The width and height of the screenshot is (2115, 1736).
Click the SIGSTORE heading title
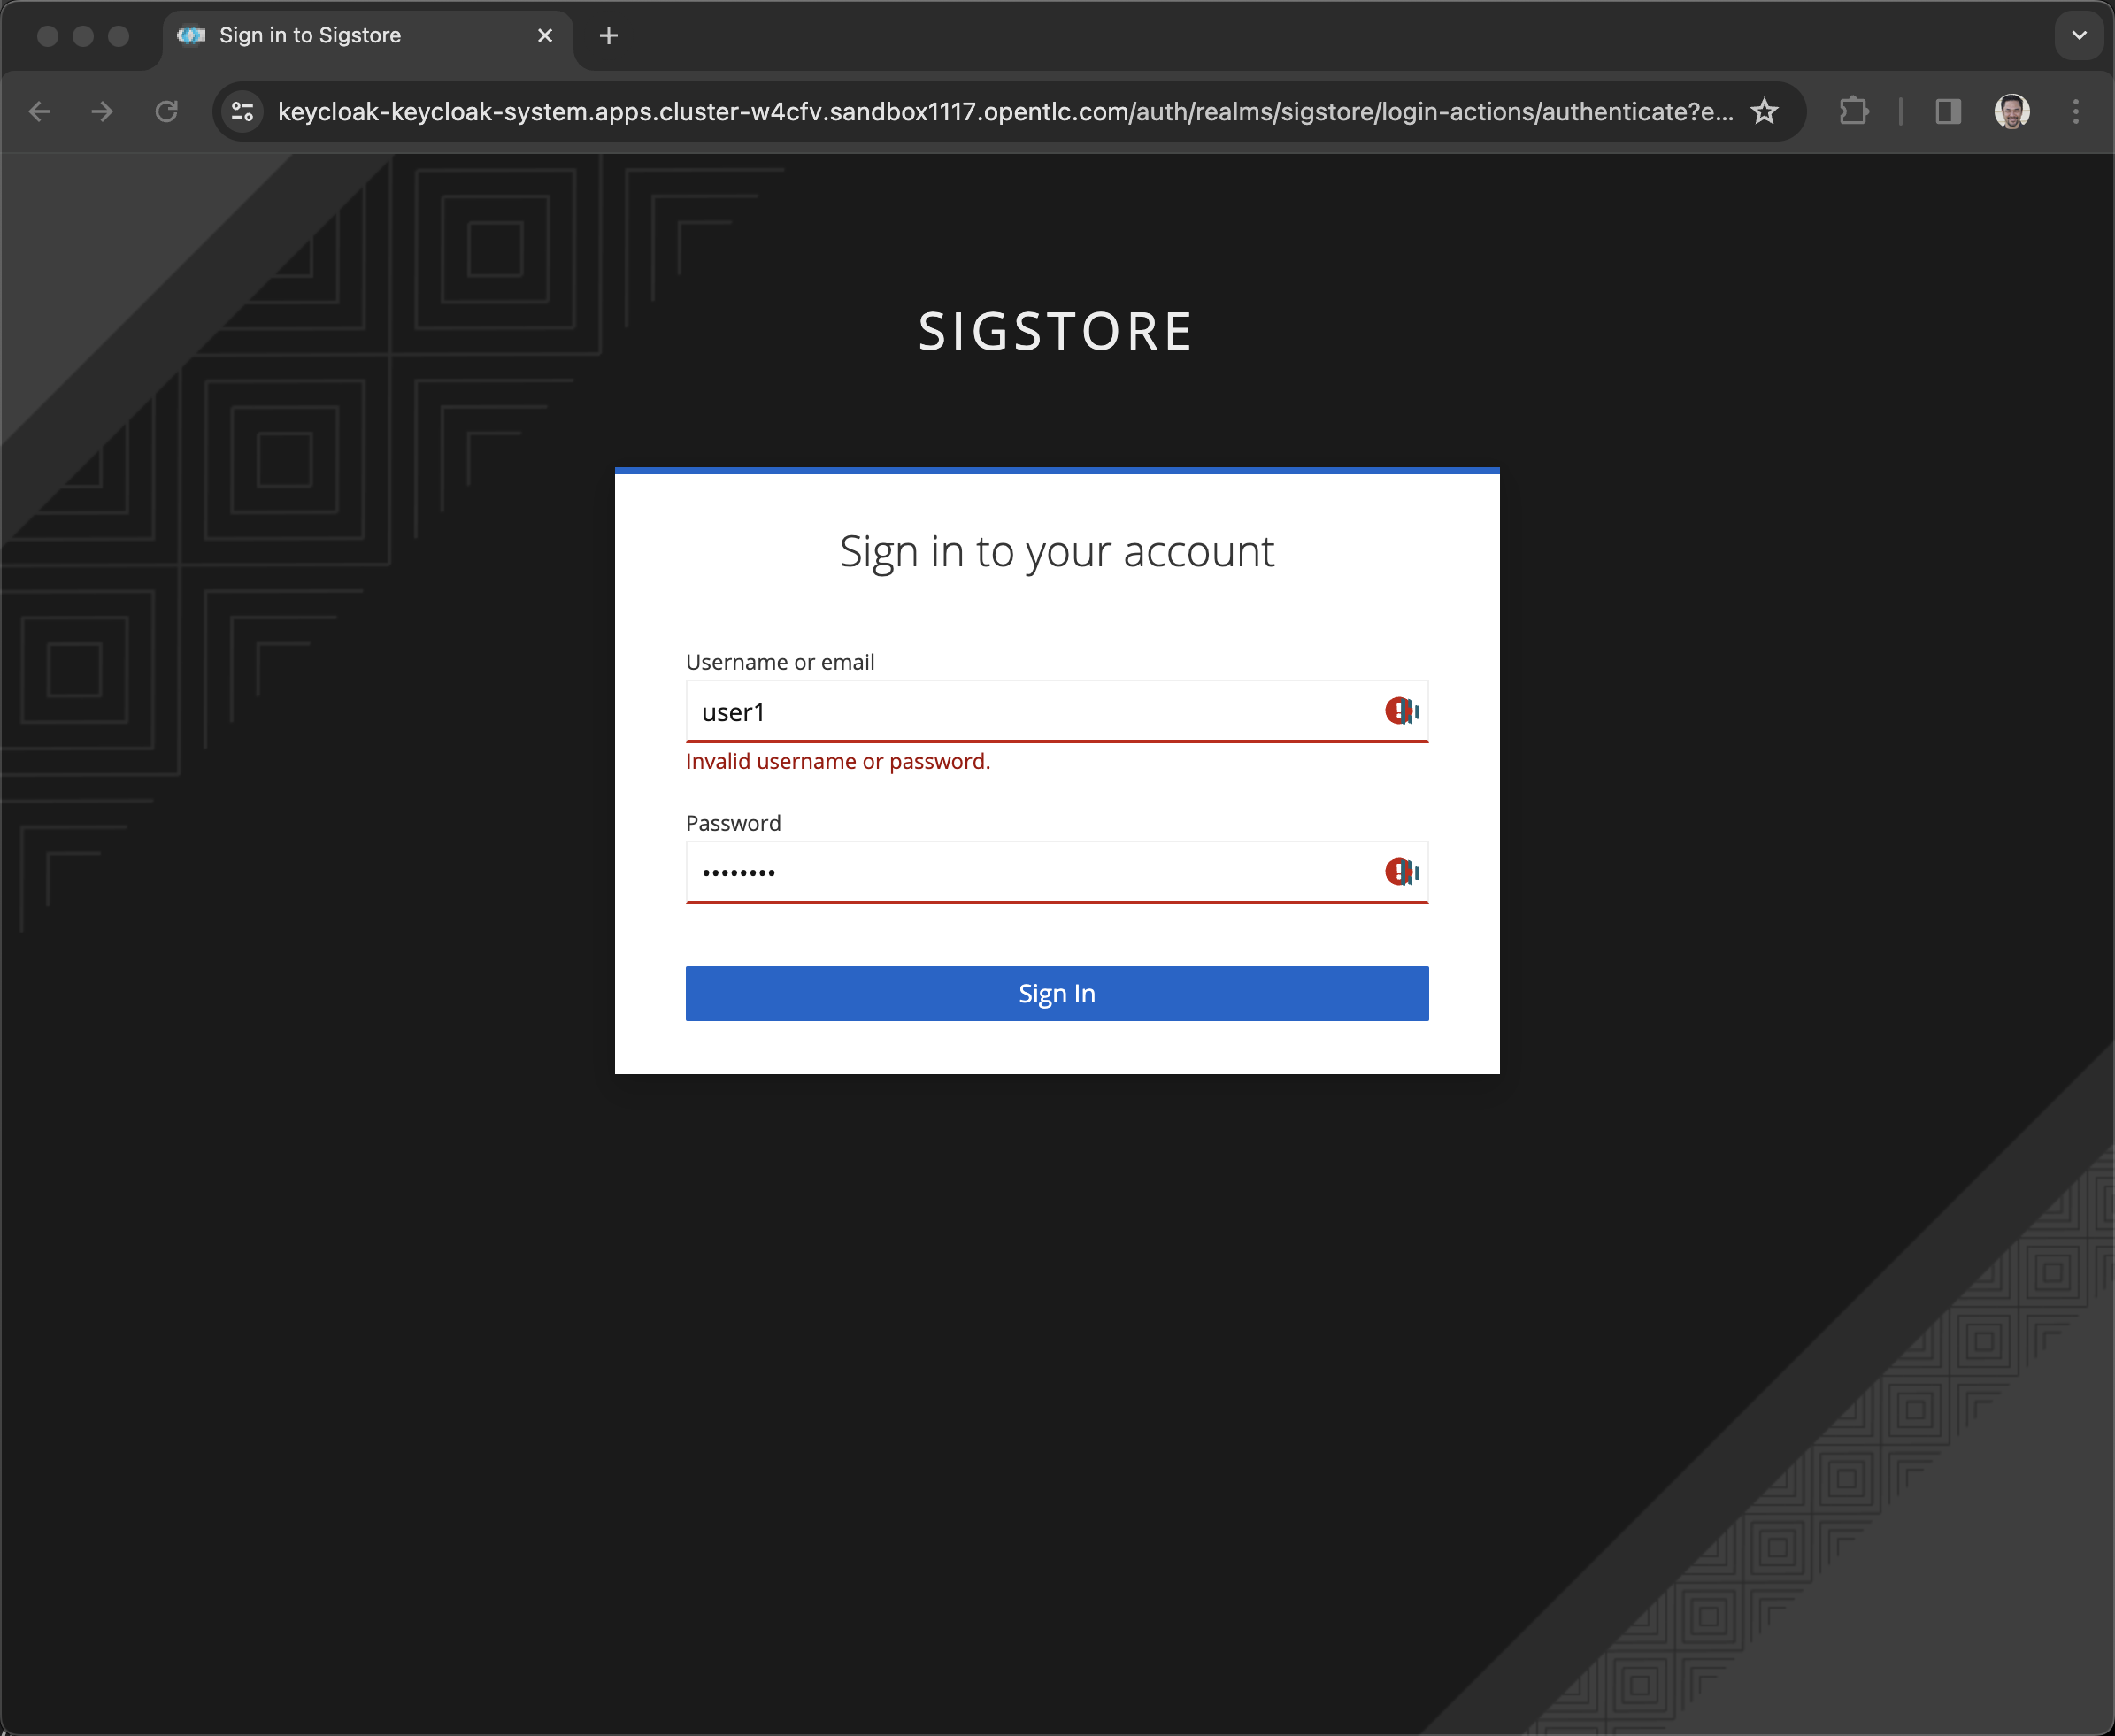coord(1056,331)
